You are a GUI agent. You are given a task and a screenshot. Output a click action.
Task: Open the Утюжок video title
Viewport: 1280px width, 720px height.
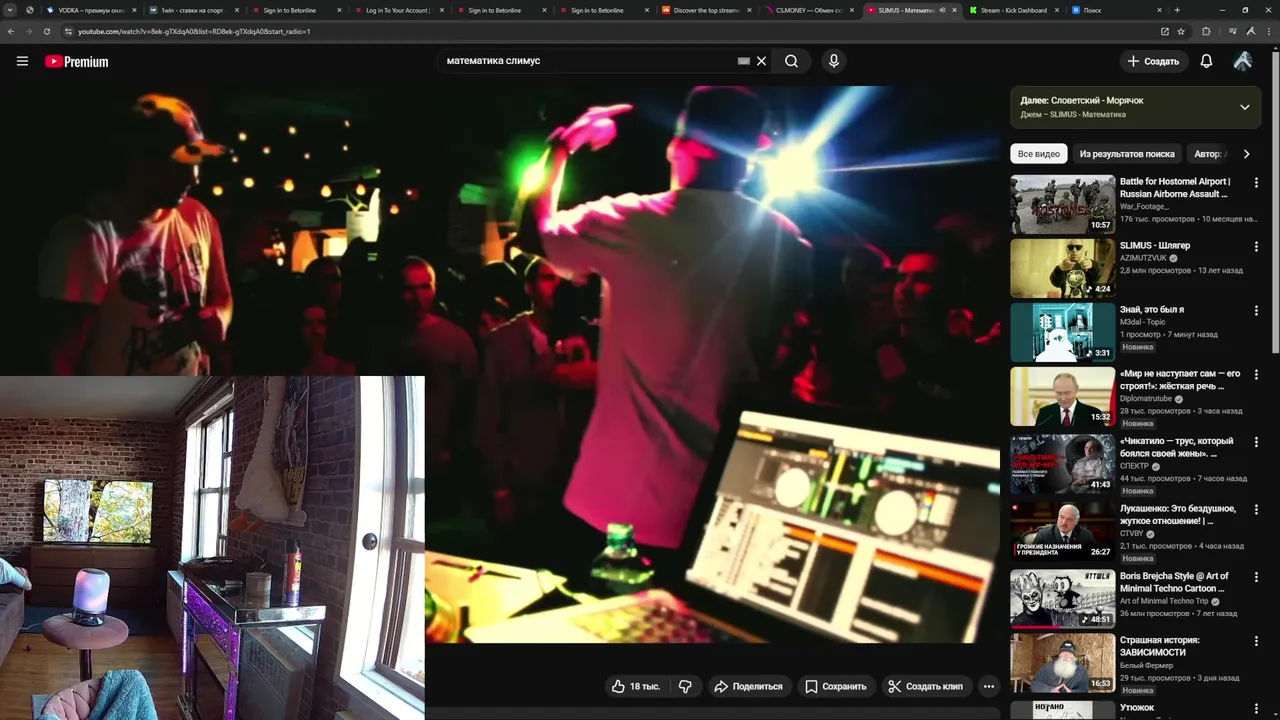pos(1137,707)
